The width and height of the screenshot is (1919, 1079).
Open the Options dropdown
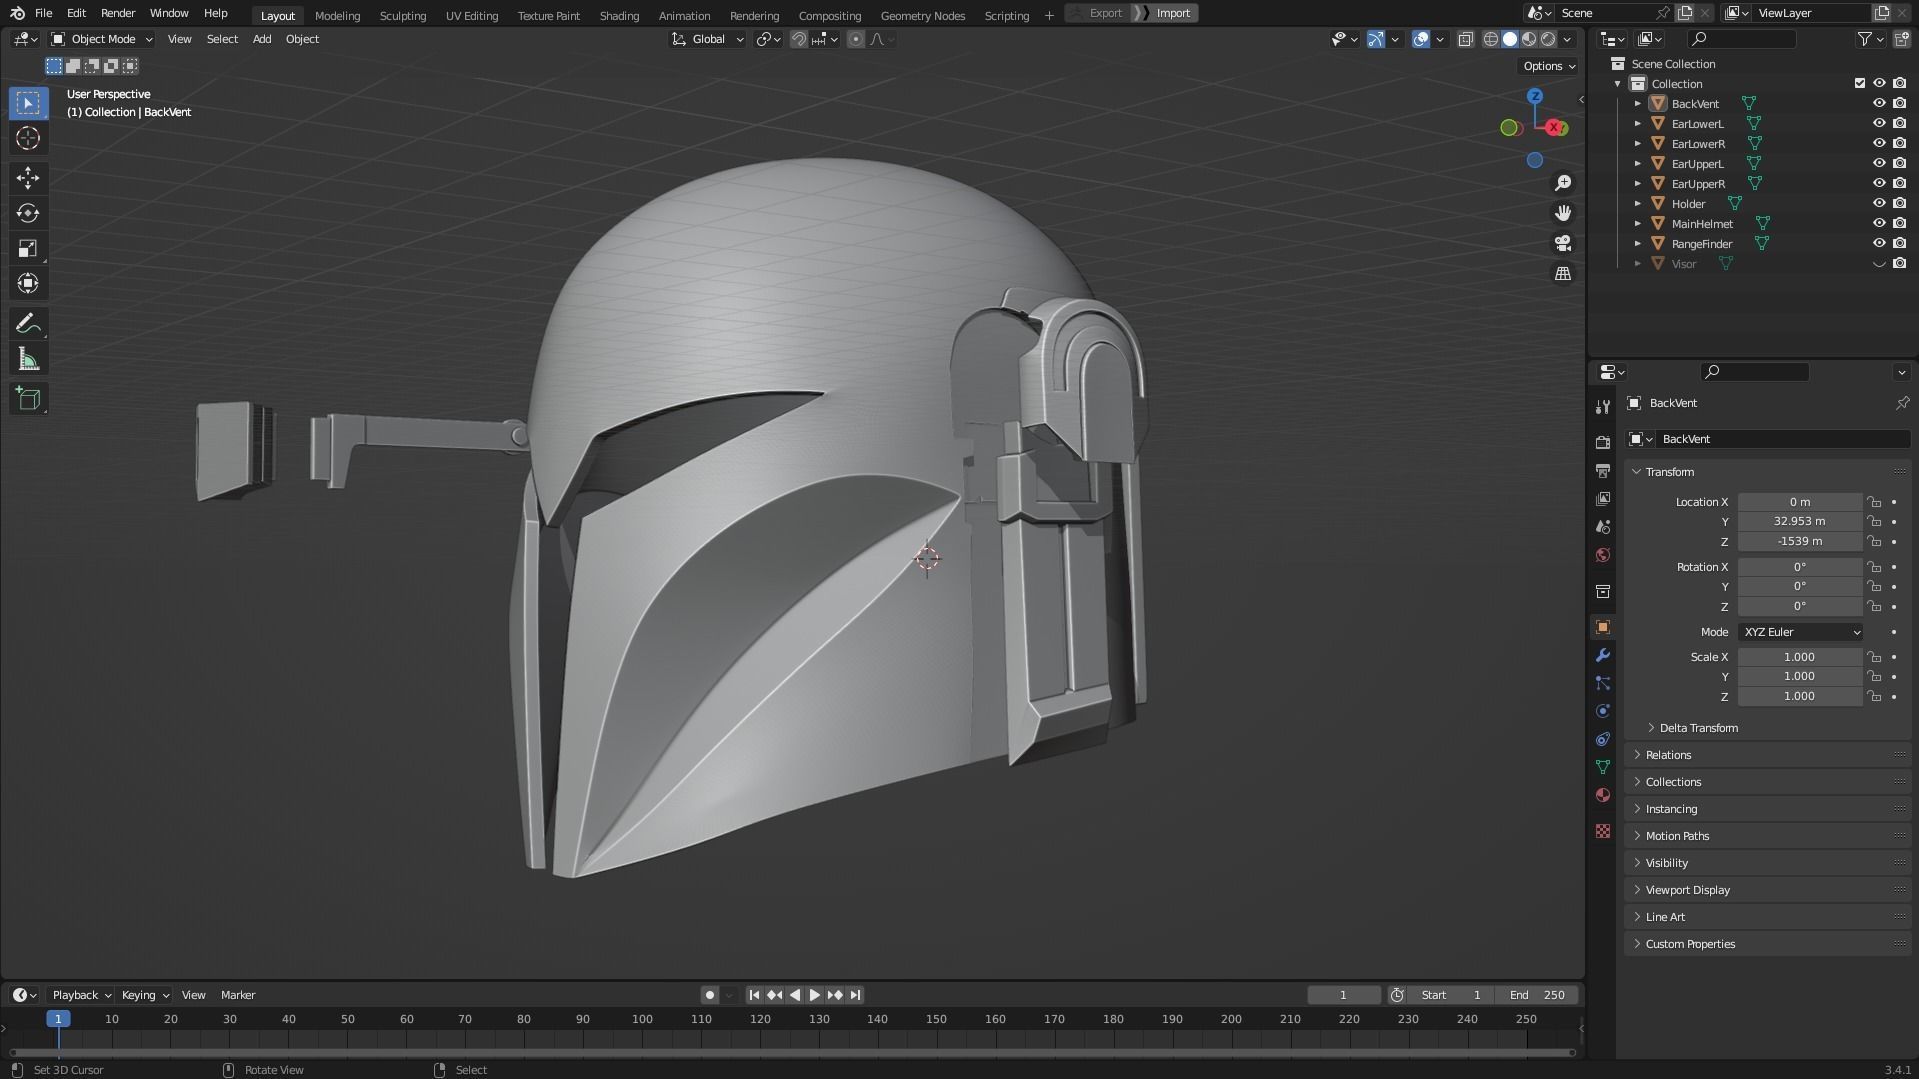point(1548,66)
